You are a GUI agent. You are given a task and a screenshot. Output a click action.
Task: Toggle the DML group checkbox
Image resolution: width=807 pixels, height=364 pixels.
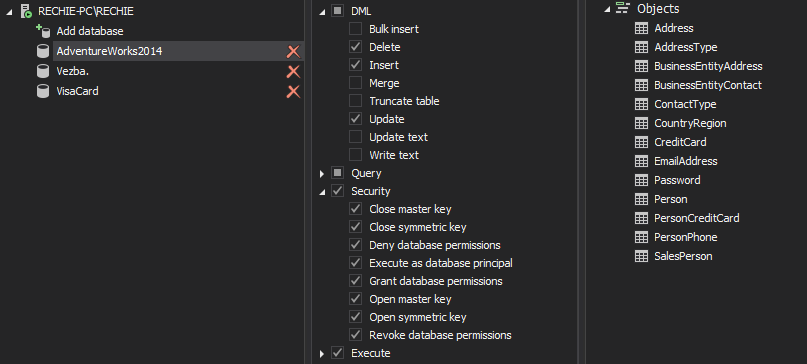click(338, 11)
